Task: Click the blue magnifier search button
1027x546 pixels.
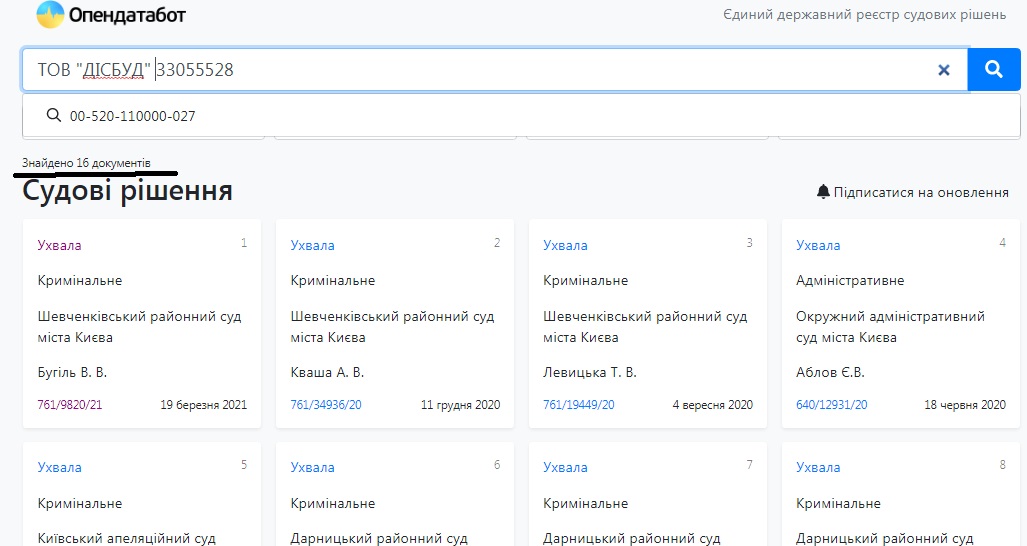Action: click(994, 69)
